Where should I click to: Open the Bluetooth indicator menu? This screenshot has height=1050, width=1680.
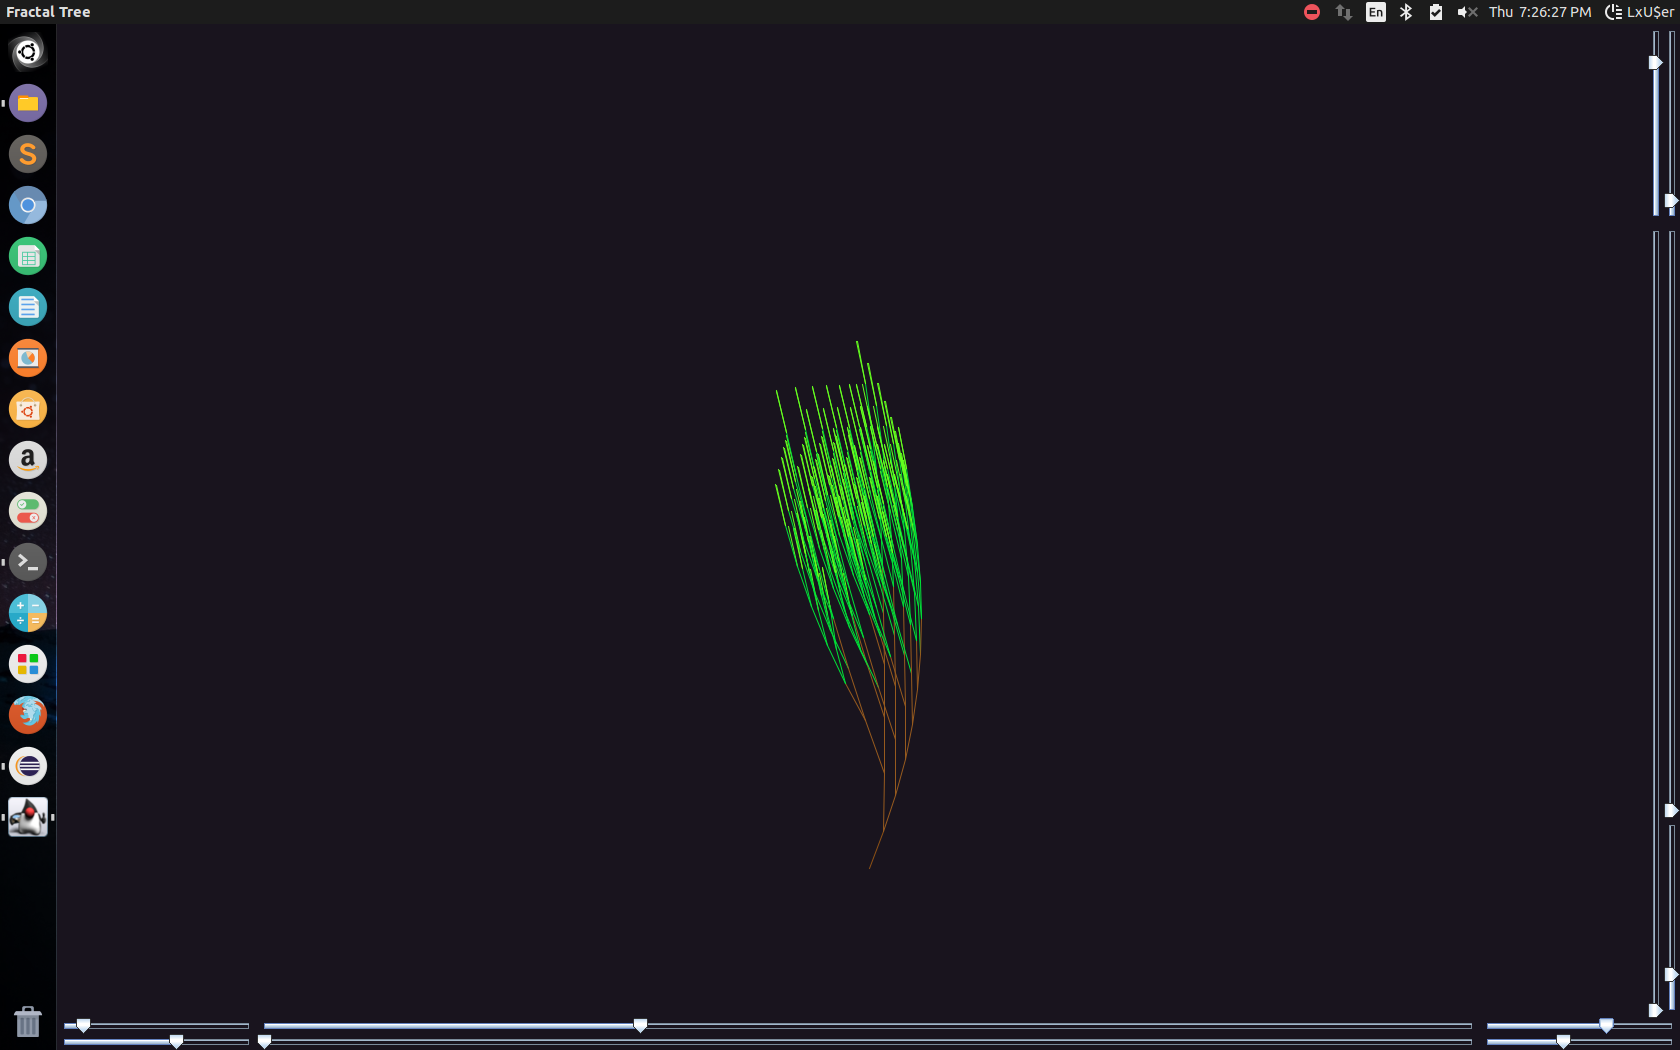point(1406,12)
